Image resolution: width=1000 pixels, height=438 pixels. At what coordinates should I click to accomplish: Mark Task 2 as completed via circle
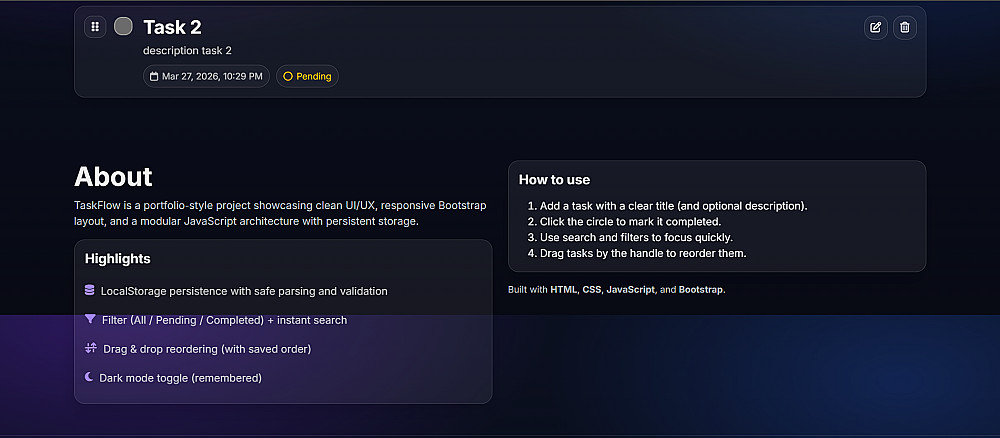123,26
